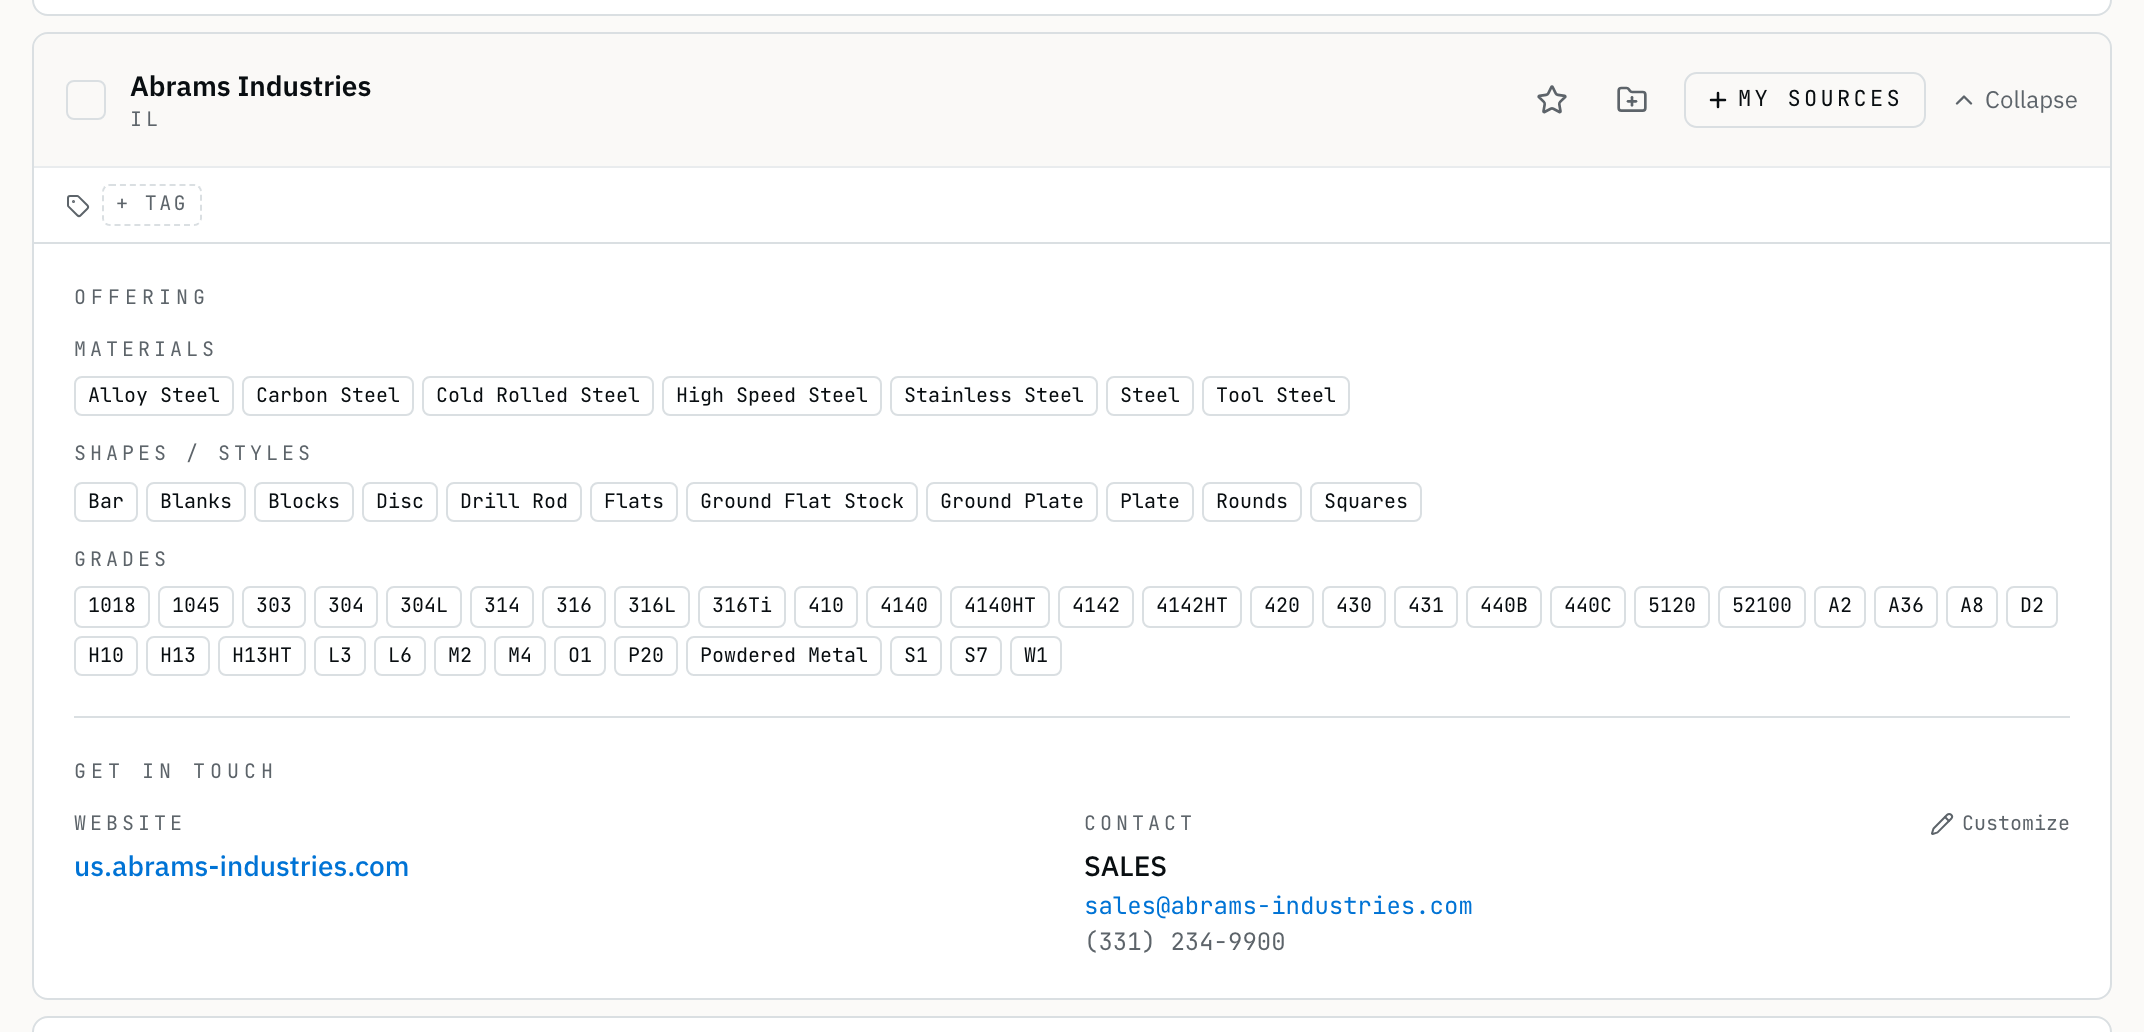Viewport: 2144px width, 1032px height.
Task: Click the Plate shape chip
Action: (x=1150, y=502)
